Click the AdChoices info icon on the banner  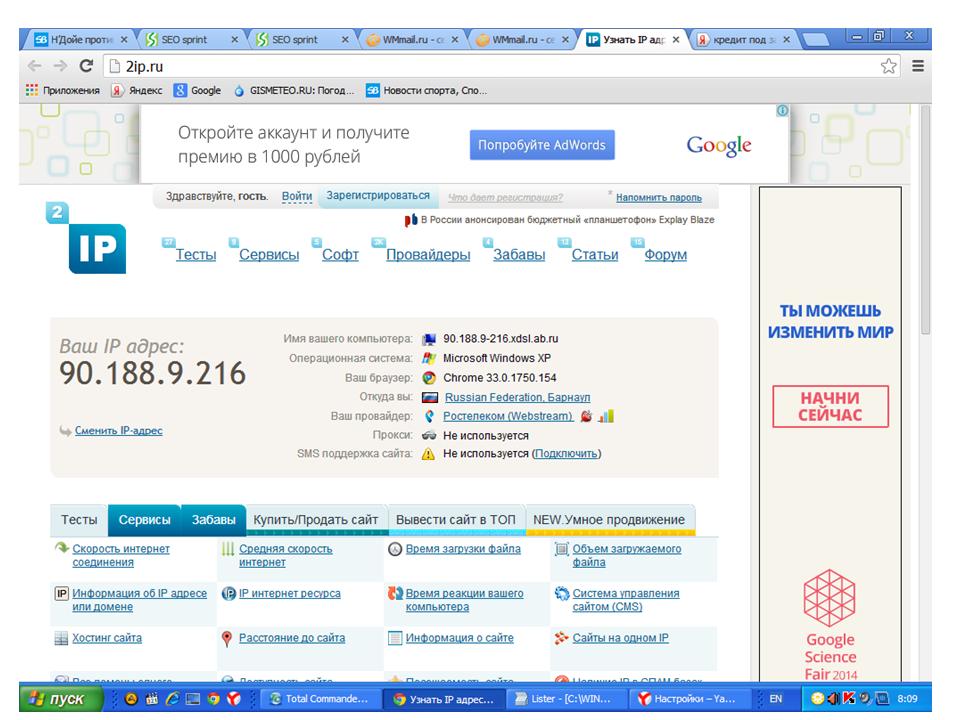click(x=782, y=111)
